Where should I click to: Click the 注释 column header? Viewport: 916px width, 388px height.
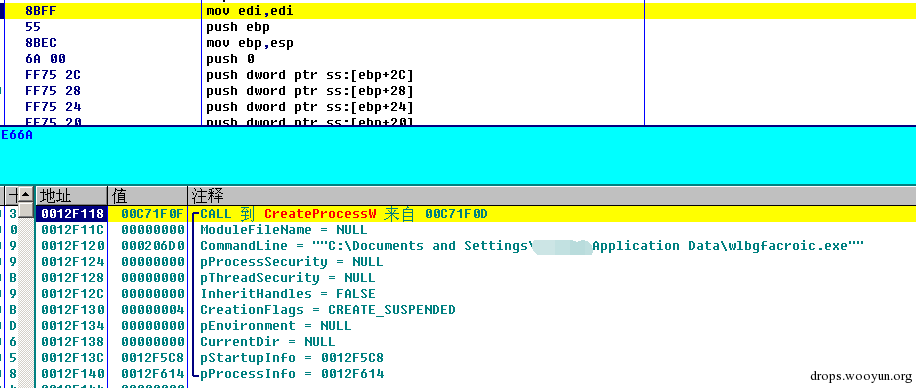pos(551,195)
